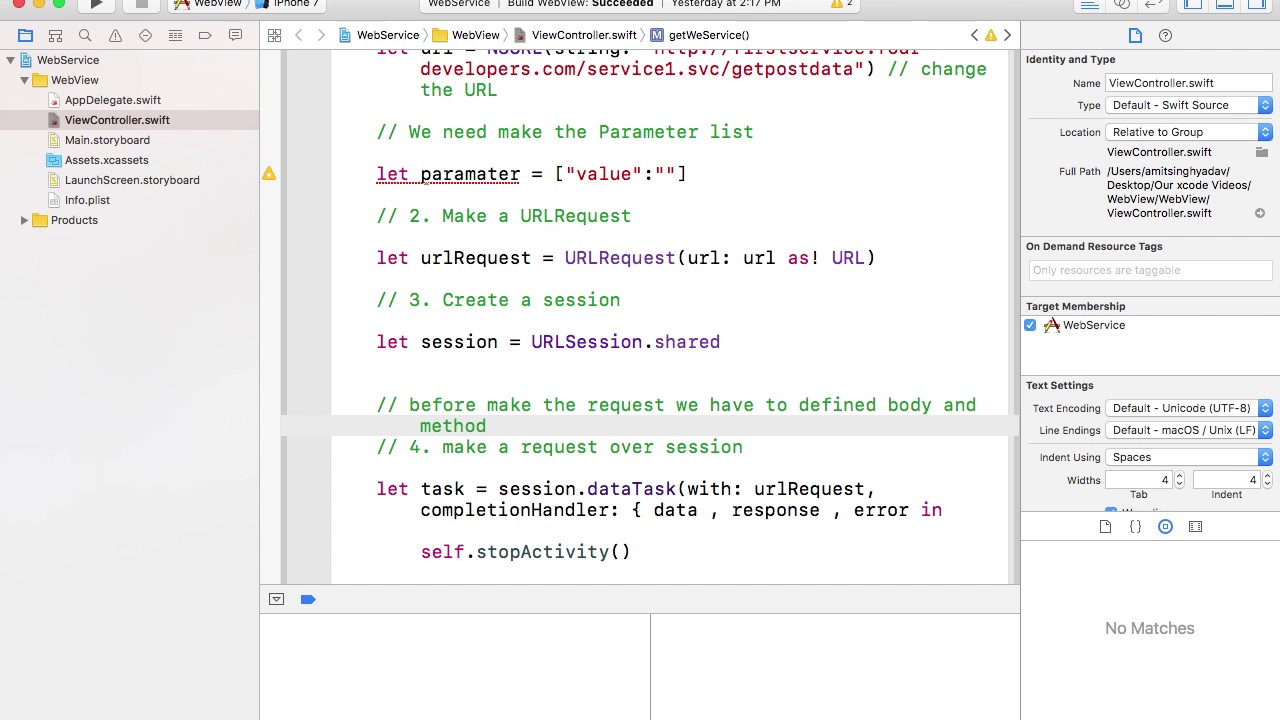Image resolution: width=1280 pixels, height=720 pixels.
Task: Open the Text Encoding dropdown
Action: pyautogui.click(x=1189, y=408)
